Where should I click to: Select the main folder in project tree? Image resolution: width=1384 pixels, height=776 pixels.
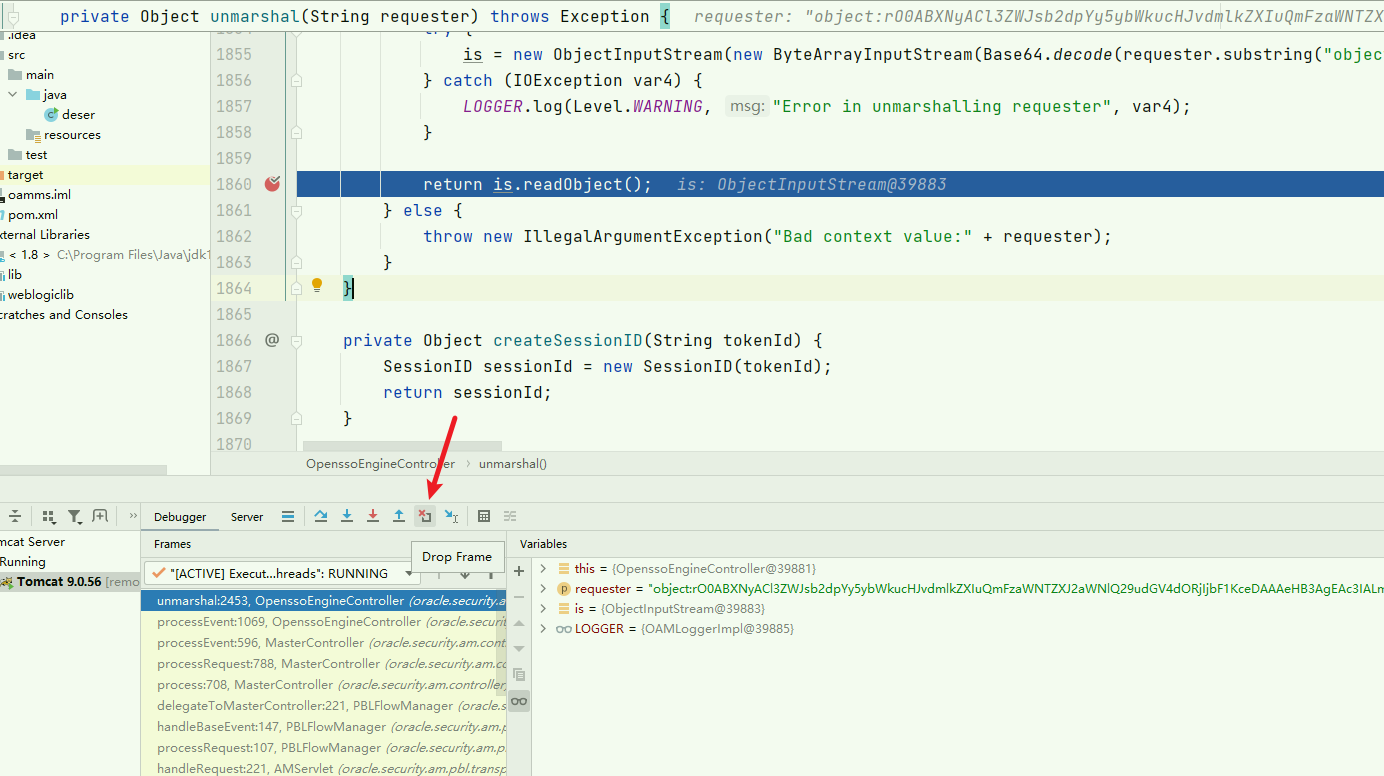coord(40,75)
